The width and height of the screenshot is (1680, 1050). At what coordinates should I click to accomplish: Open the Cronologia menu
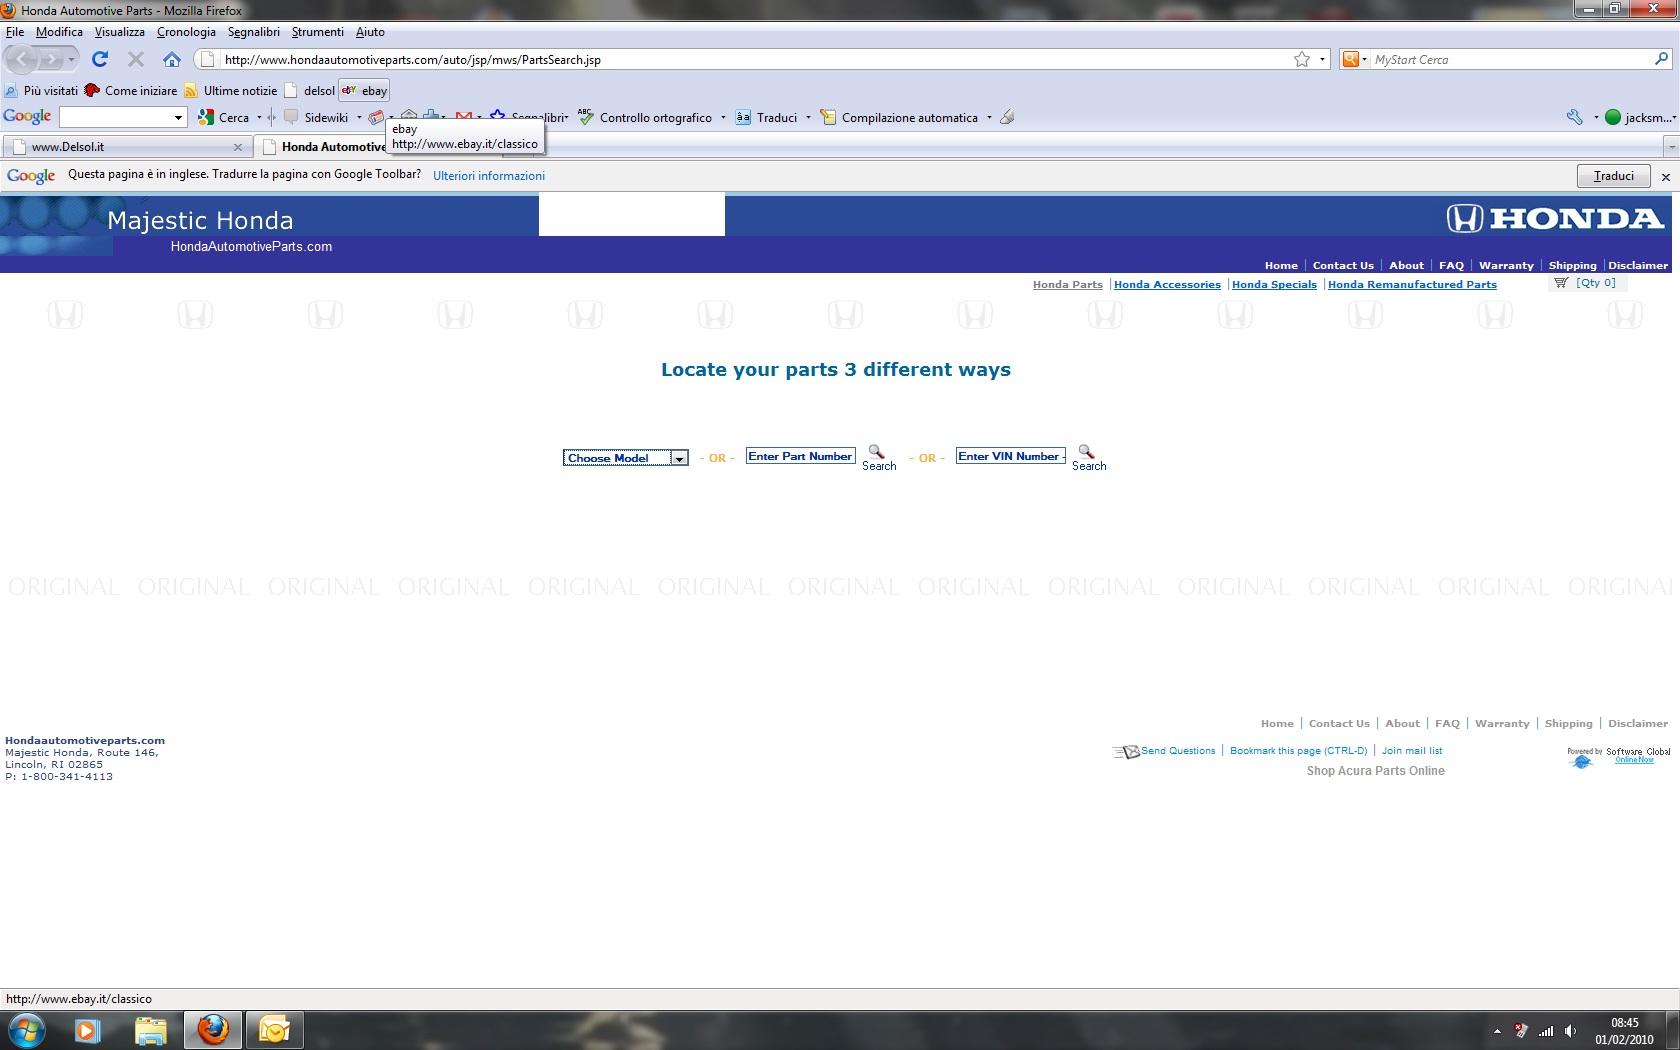click(x=186, y=32)
